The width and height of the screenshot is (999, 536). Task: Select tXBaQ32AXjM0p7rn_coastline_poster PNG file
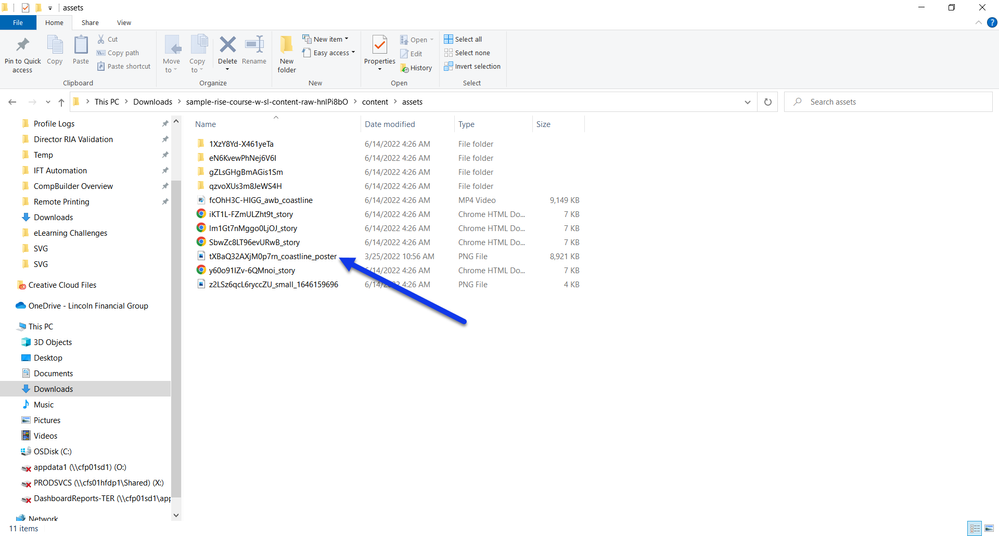(272, 256)
